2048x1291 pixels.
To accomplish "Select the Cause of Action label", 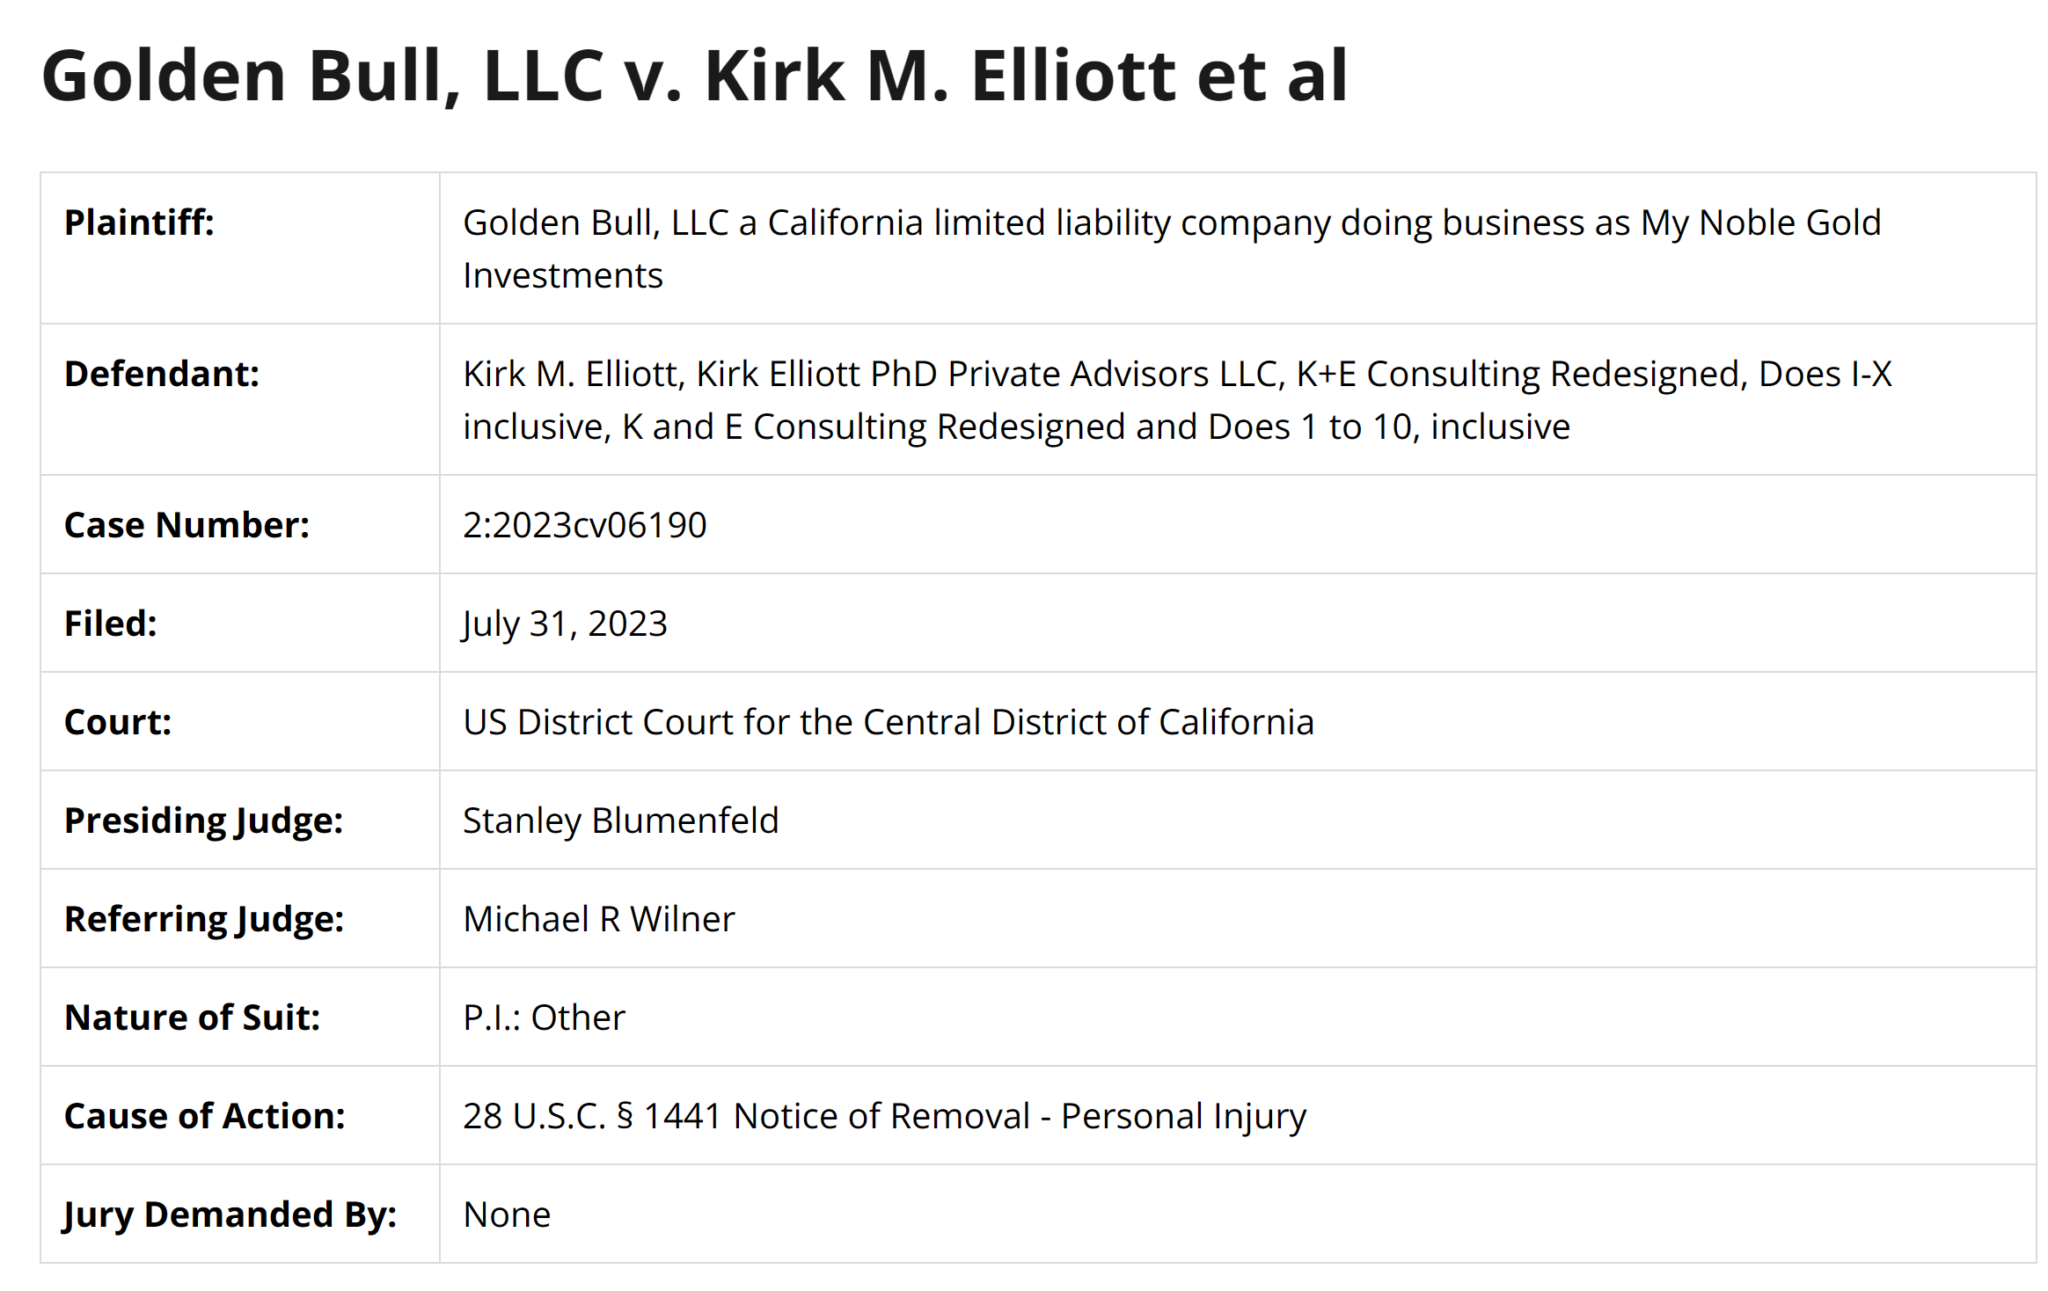I will [204, 1115].
